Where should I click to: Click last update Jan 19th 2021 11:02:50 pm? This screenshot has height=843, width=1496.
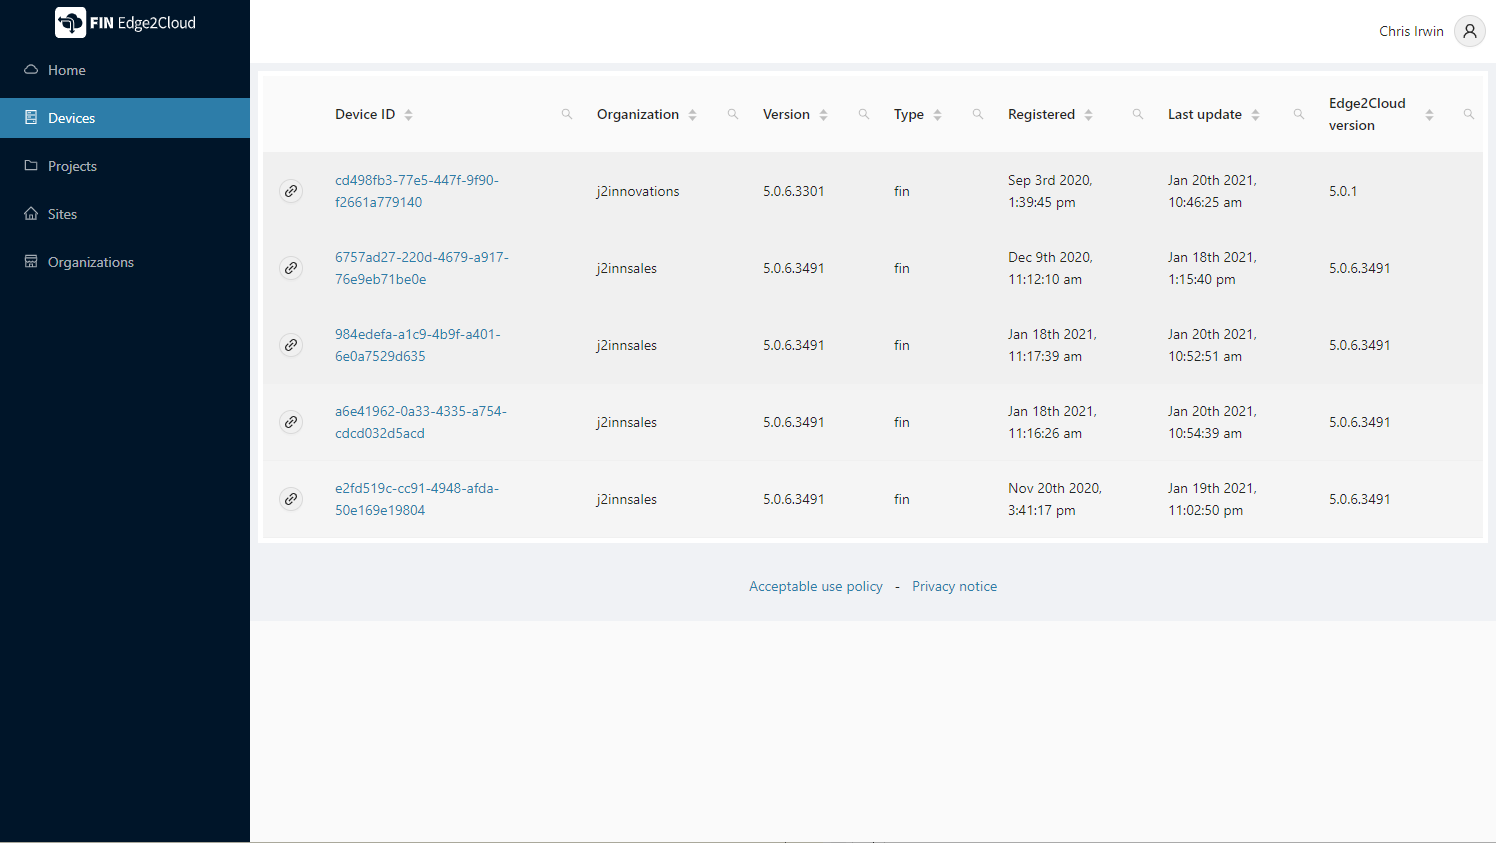1212,499
